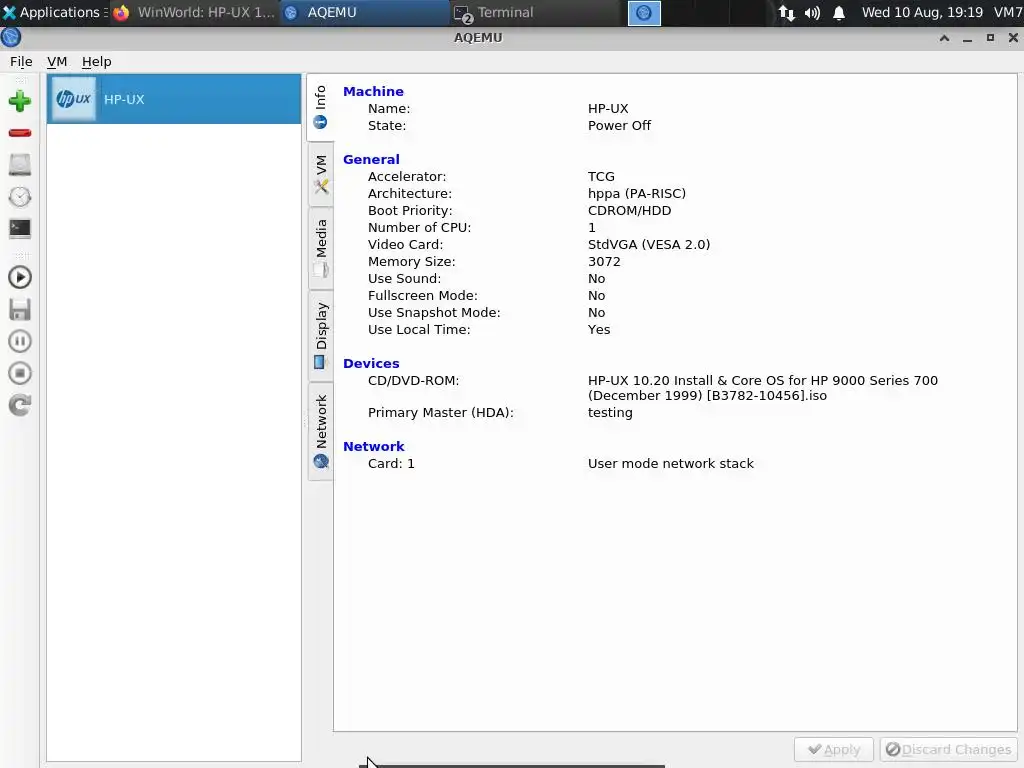Click the notification bell tray icon

pyautogui.click(x=839, y=13)
